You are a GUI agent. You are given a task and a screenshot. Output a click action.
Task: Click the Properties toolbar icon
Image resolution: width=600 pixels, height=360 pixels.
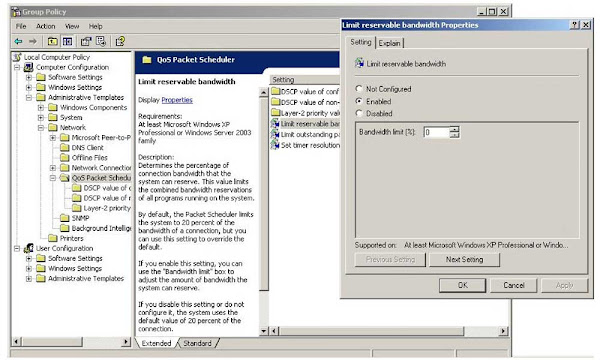coord(86,41)
